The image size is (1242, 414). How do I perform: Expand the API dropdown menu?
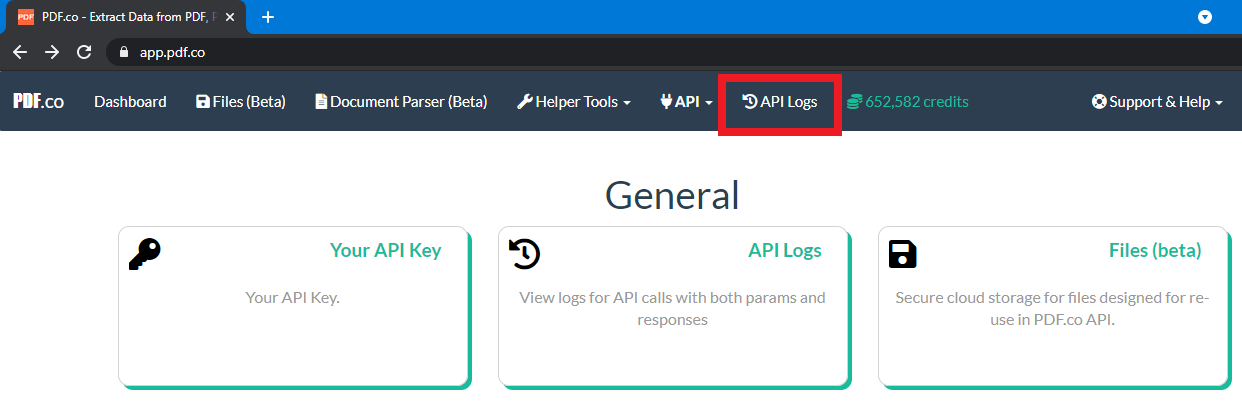coord(686,102)
